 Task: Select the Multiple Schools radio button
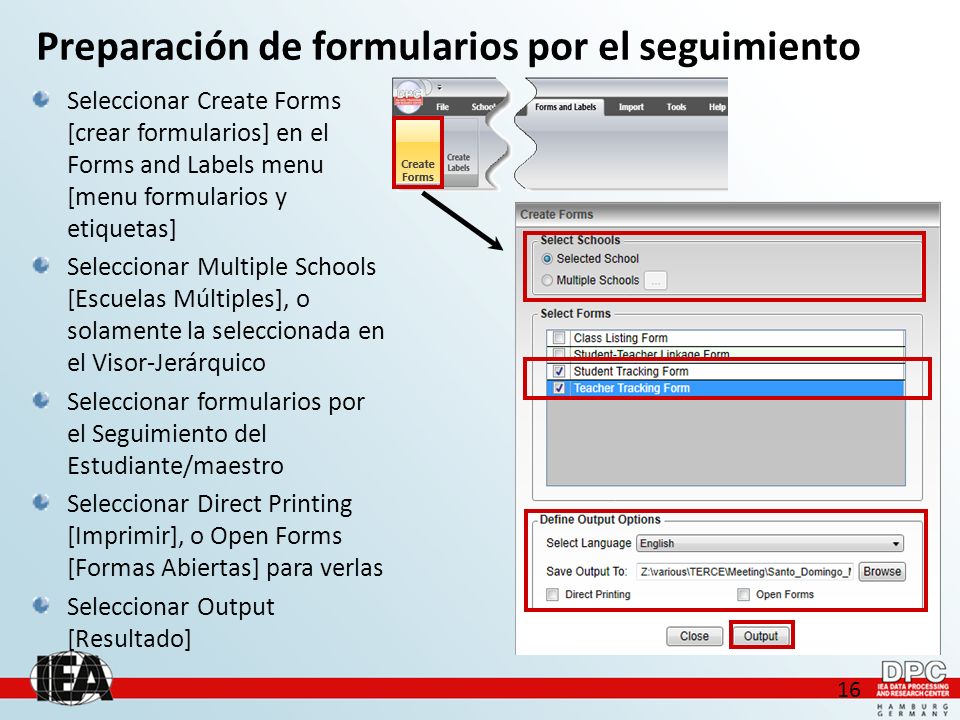point(547,280)
